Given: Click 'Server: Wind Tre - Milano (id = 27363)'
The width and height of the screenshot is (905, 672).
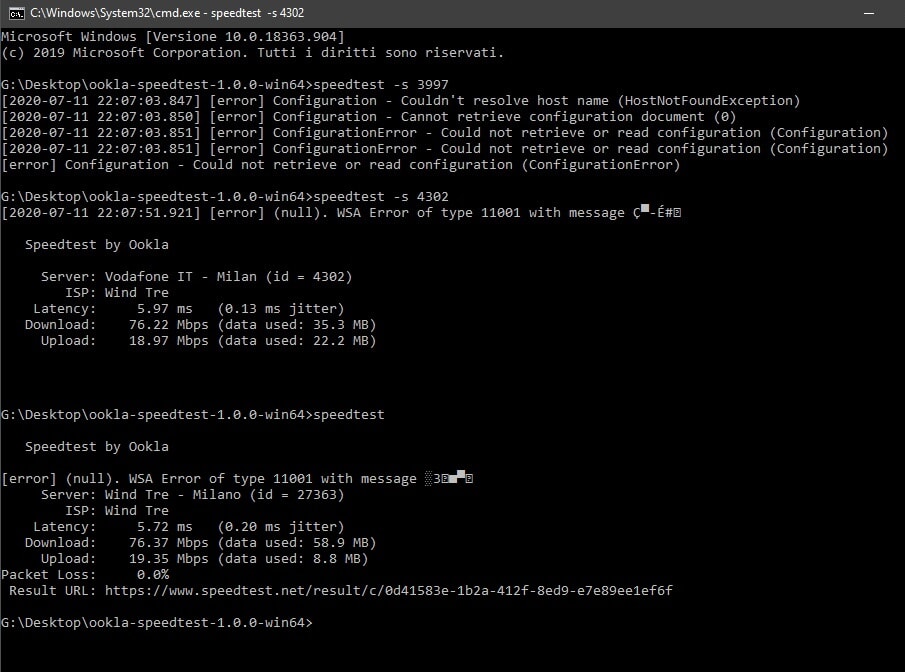Looking at the screenshot, I should point(192,495).
